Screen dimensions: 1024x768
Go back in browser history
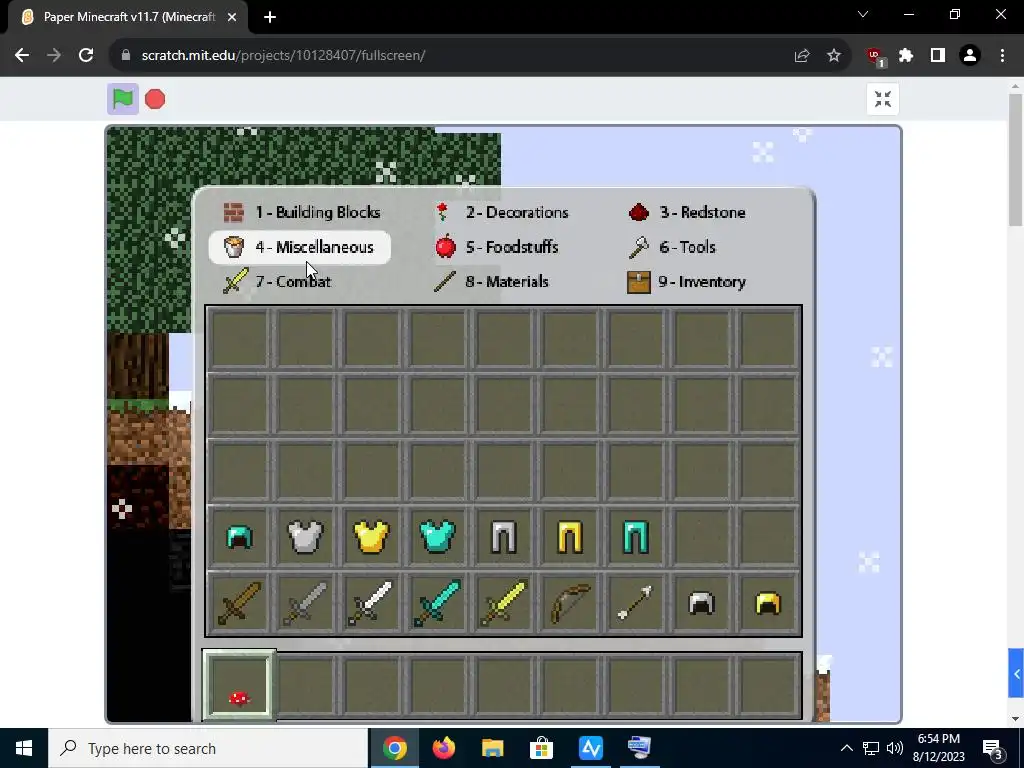(x=22, y=56)
